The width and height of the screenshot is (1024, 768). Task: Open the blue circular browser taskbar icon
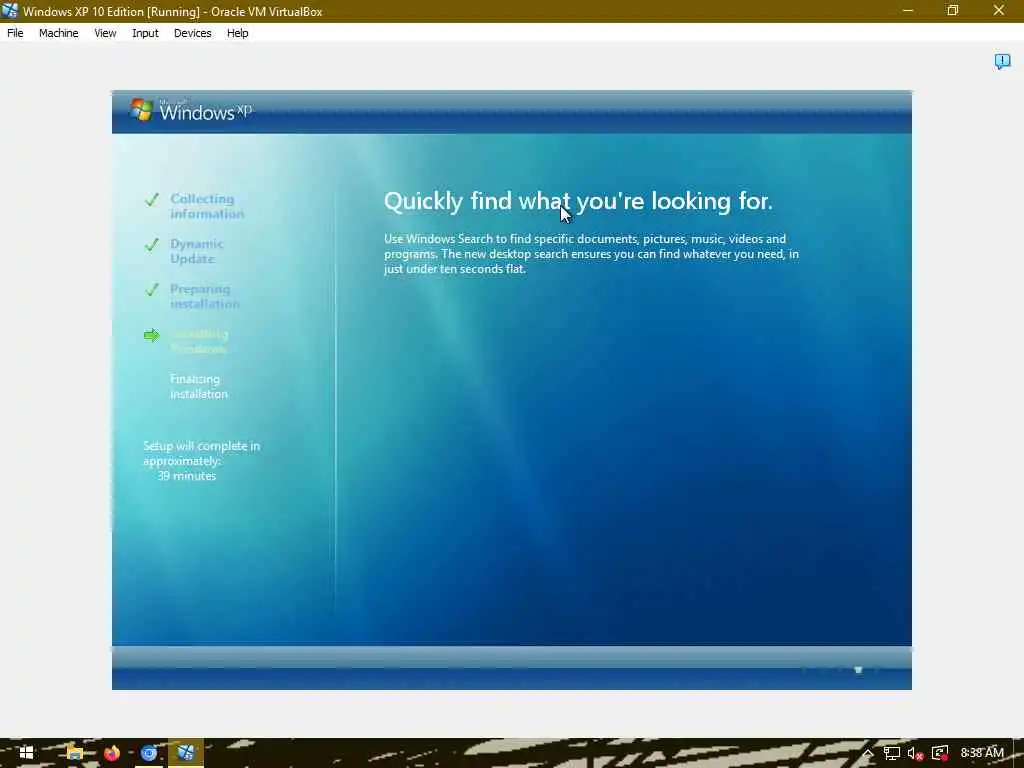coord(149,753)
